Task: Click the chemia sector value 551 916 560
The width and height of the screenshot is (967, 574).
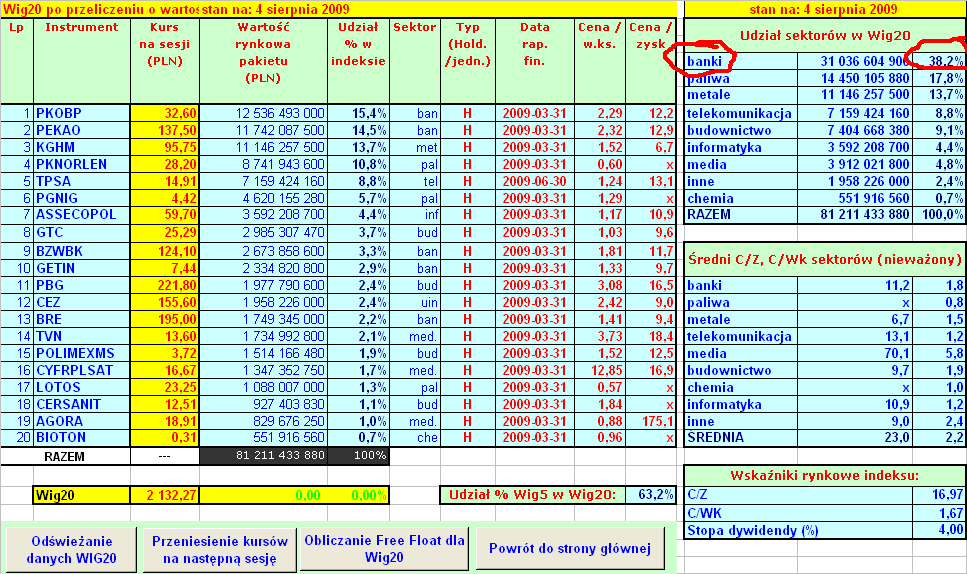Action: pyautogui.click(x=855, y=198)
